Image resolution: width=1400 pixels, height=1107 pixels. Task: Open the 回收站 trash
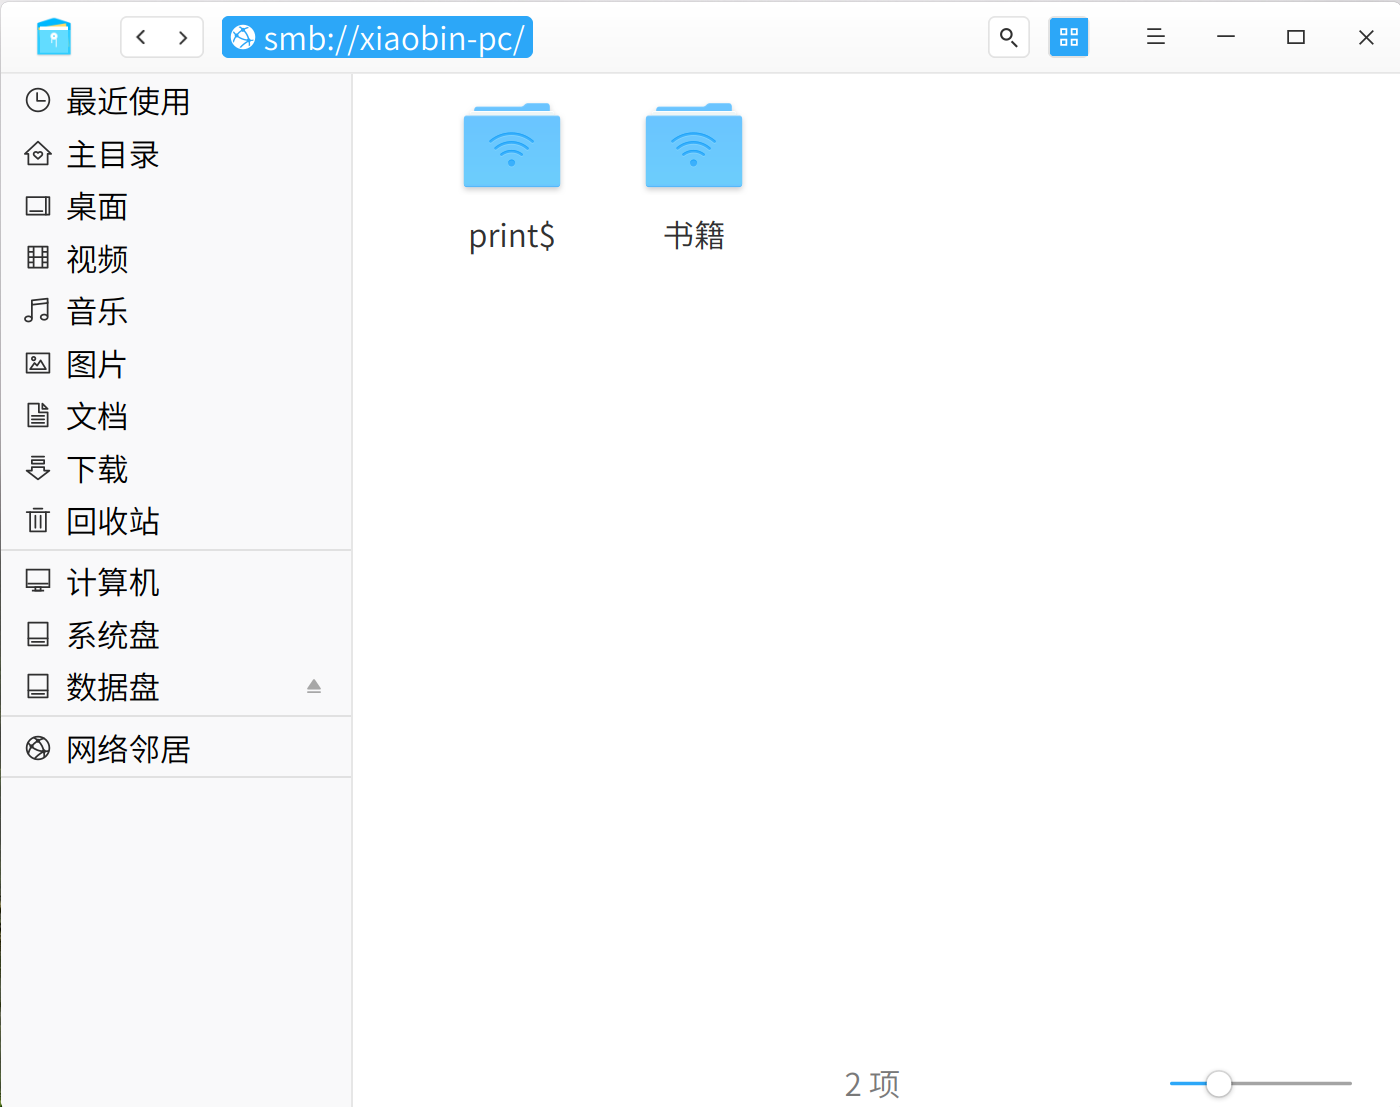point(176,521)
